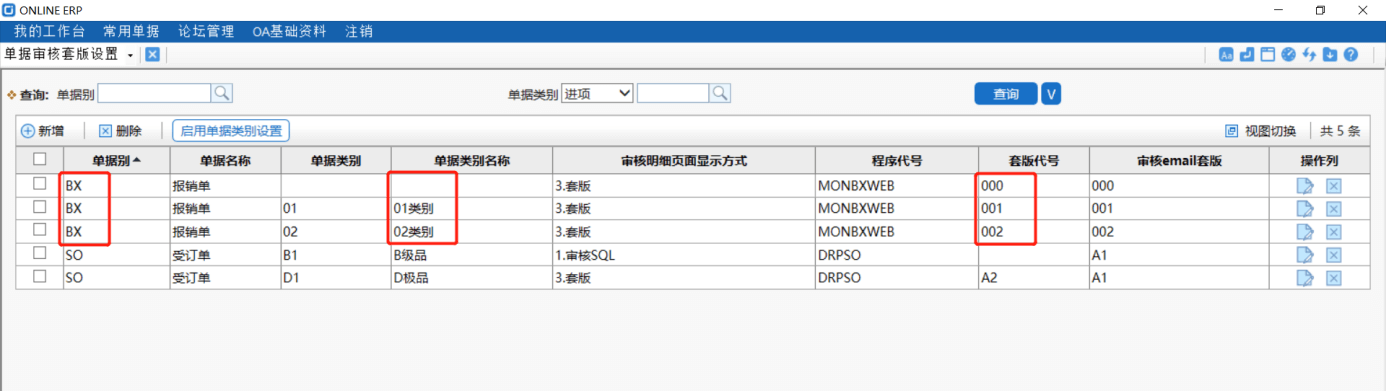Edit the BX row with 套版代号 000

point(1304,186)
